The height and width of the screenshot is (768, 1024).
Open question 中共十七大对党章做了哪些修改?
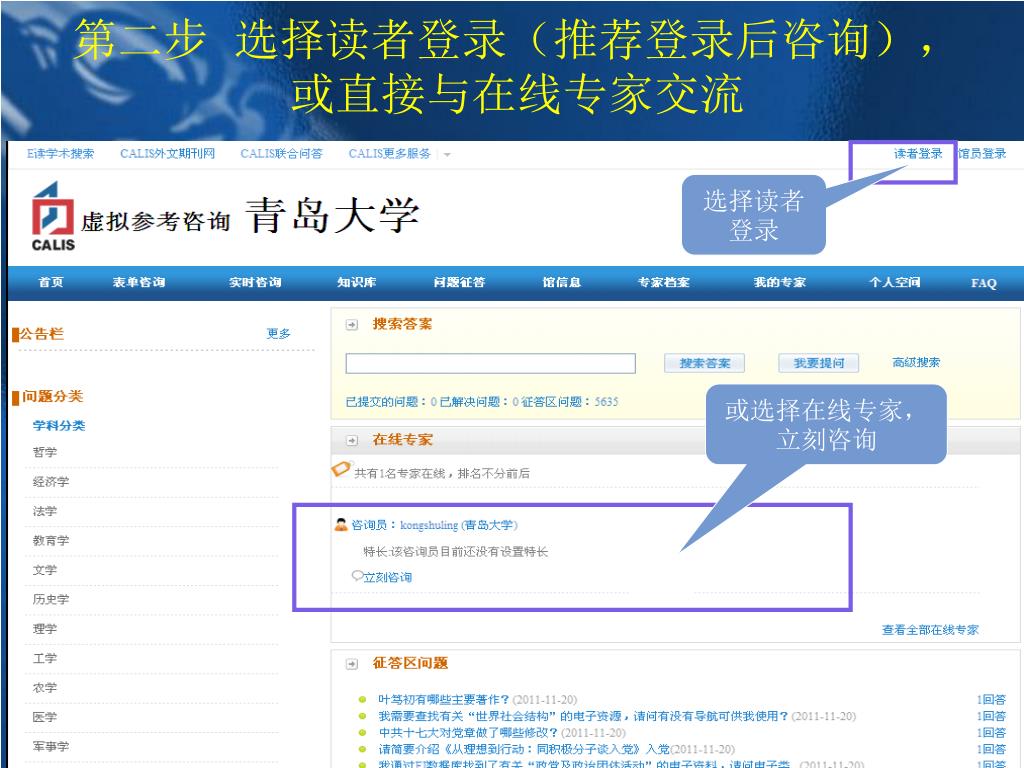(468, 732)
